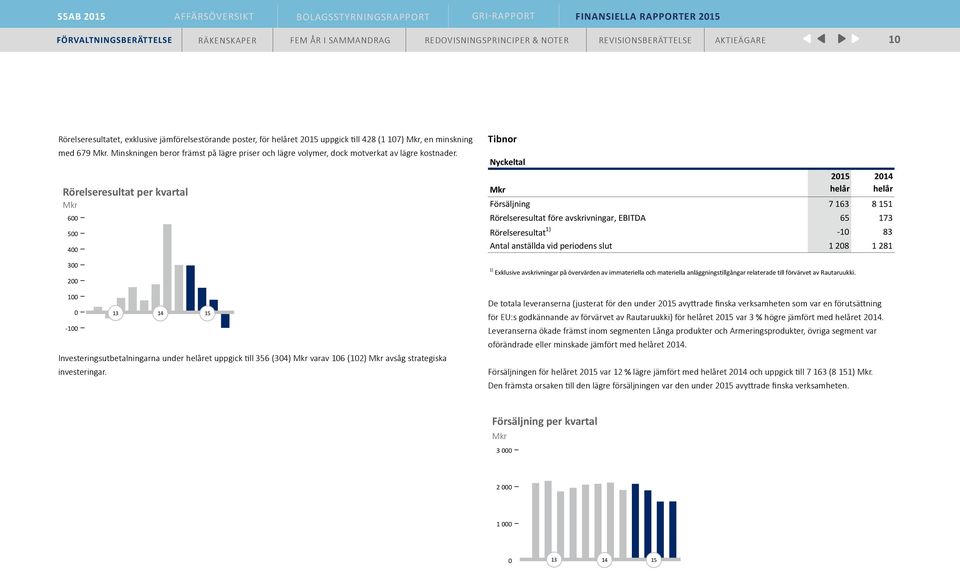This screenshot has height=569, width=960.
Task: Open the Bolagsstyrningsrapport section
Action: [362, 17]
